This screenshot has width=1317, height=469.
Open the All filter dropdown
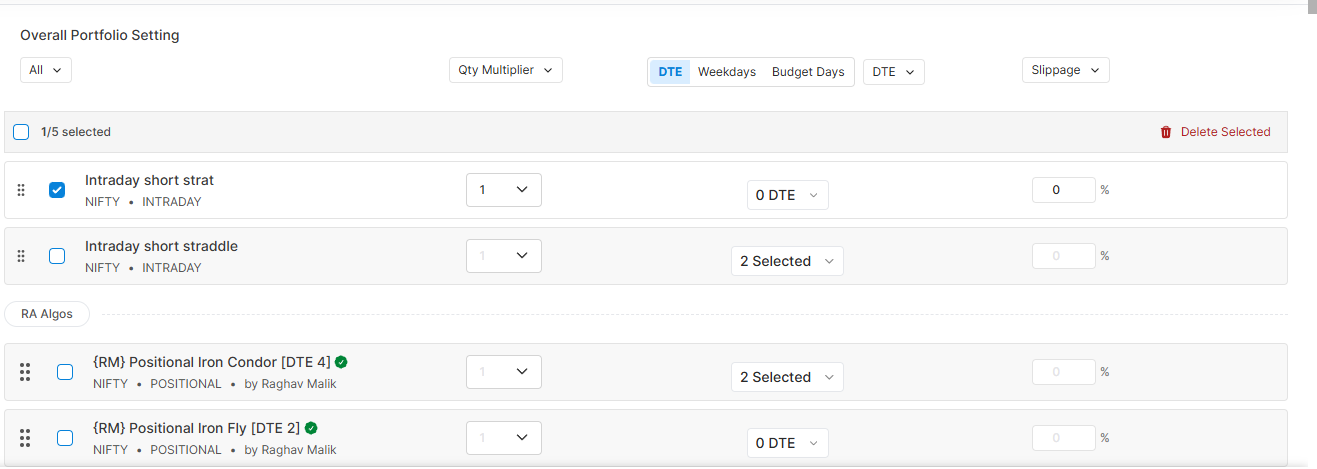pos(46,70)
